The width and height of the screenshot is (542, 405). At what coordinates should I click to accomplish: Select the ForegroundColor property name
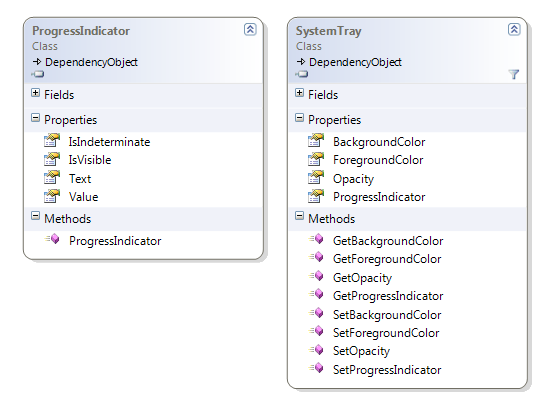pos(378,160)
